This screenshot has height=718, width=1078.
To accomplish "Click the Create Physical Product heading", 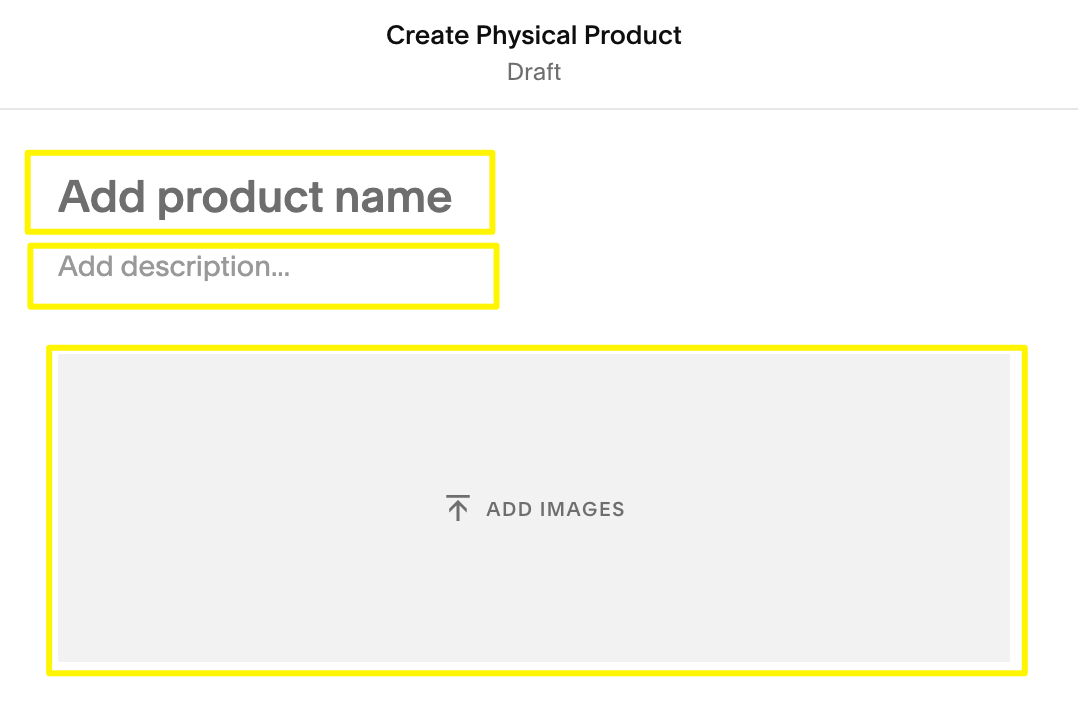I will (x=534, y=36).
